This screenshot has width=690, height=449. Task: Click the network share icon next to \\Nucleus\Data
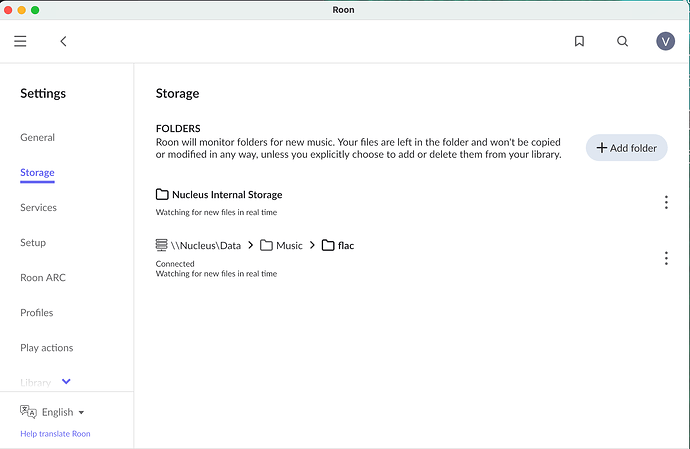[161, 245]
